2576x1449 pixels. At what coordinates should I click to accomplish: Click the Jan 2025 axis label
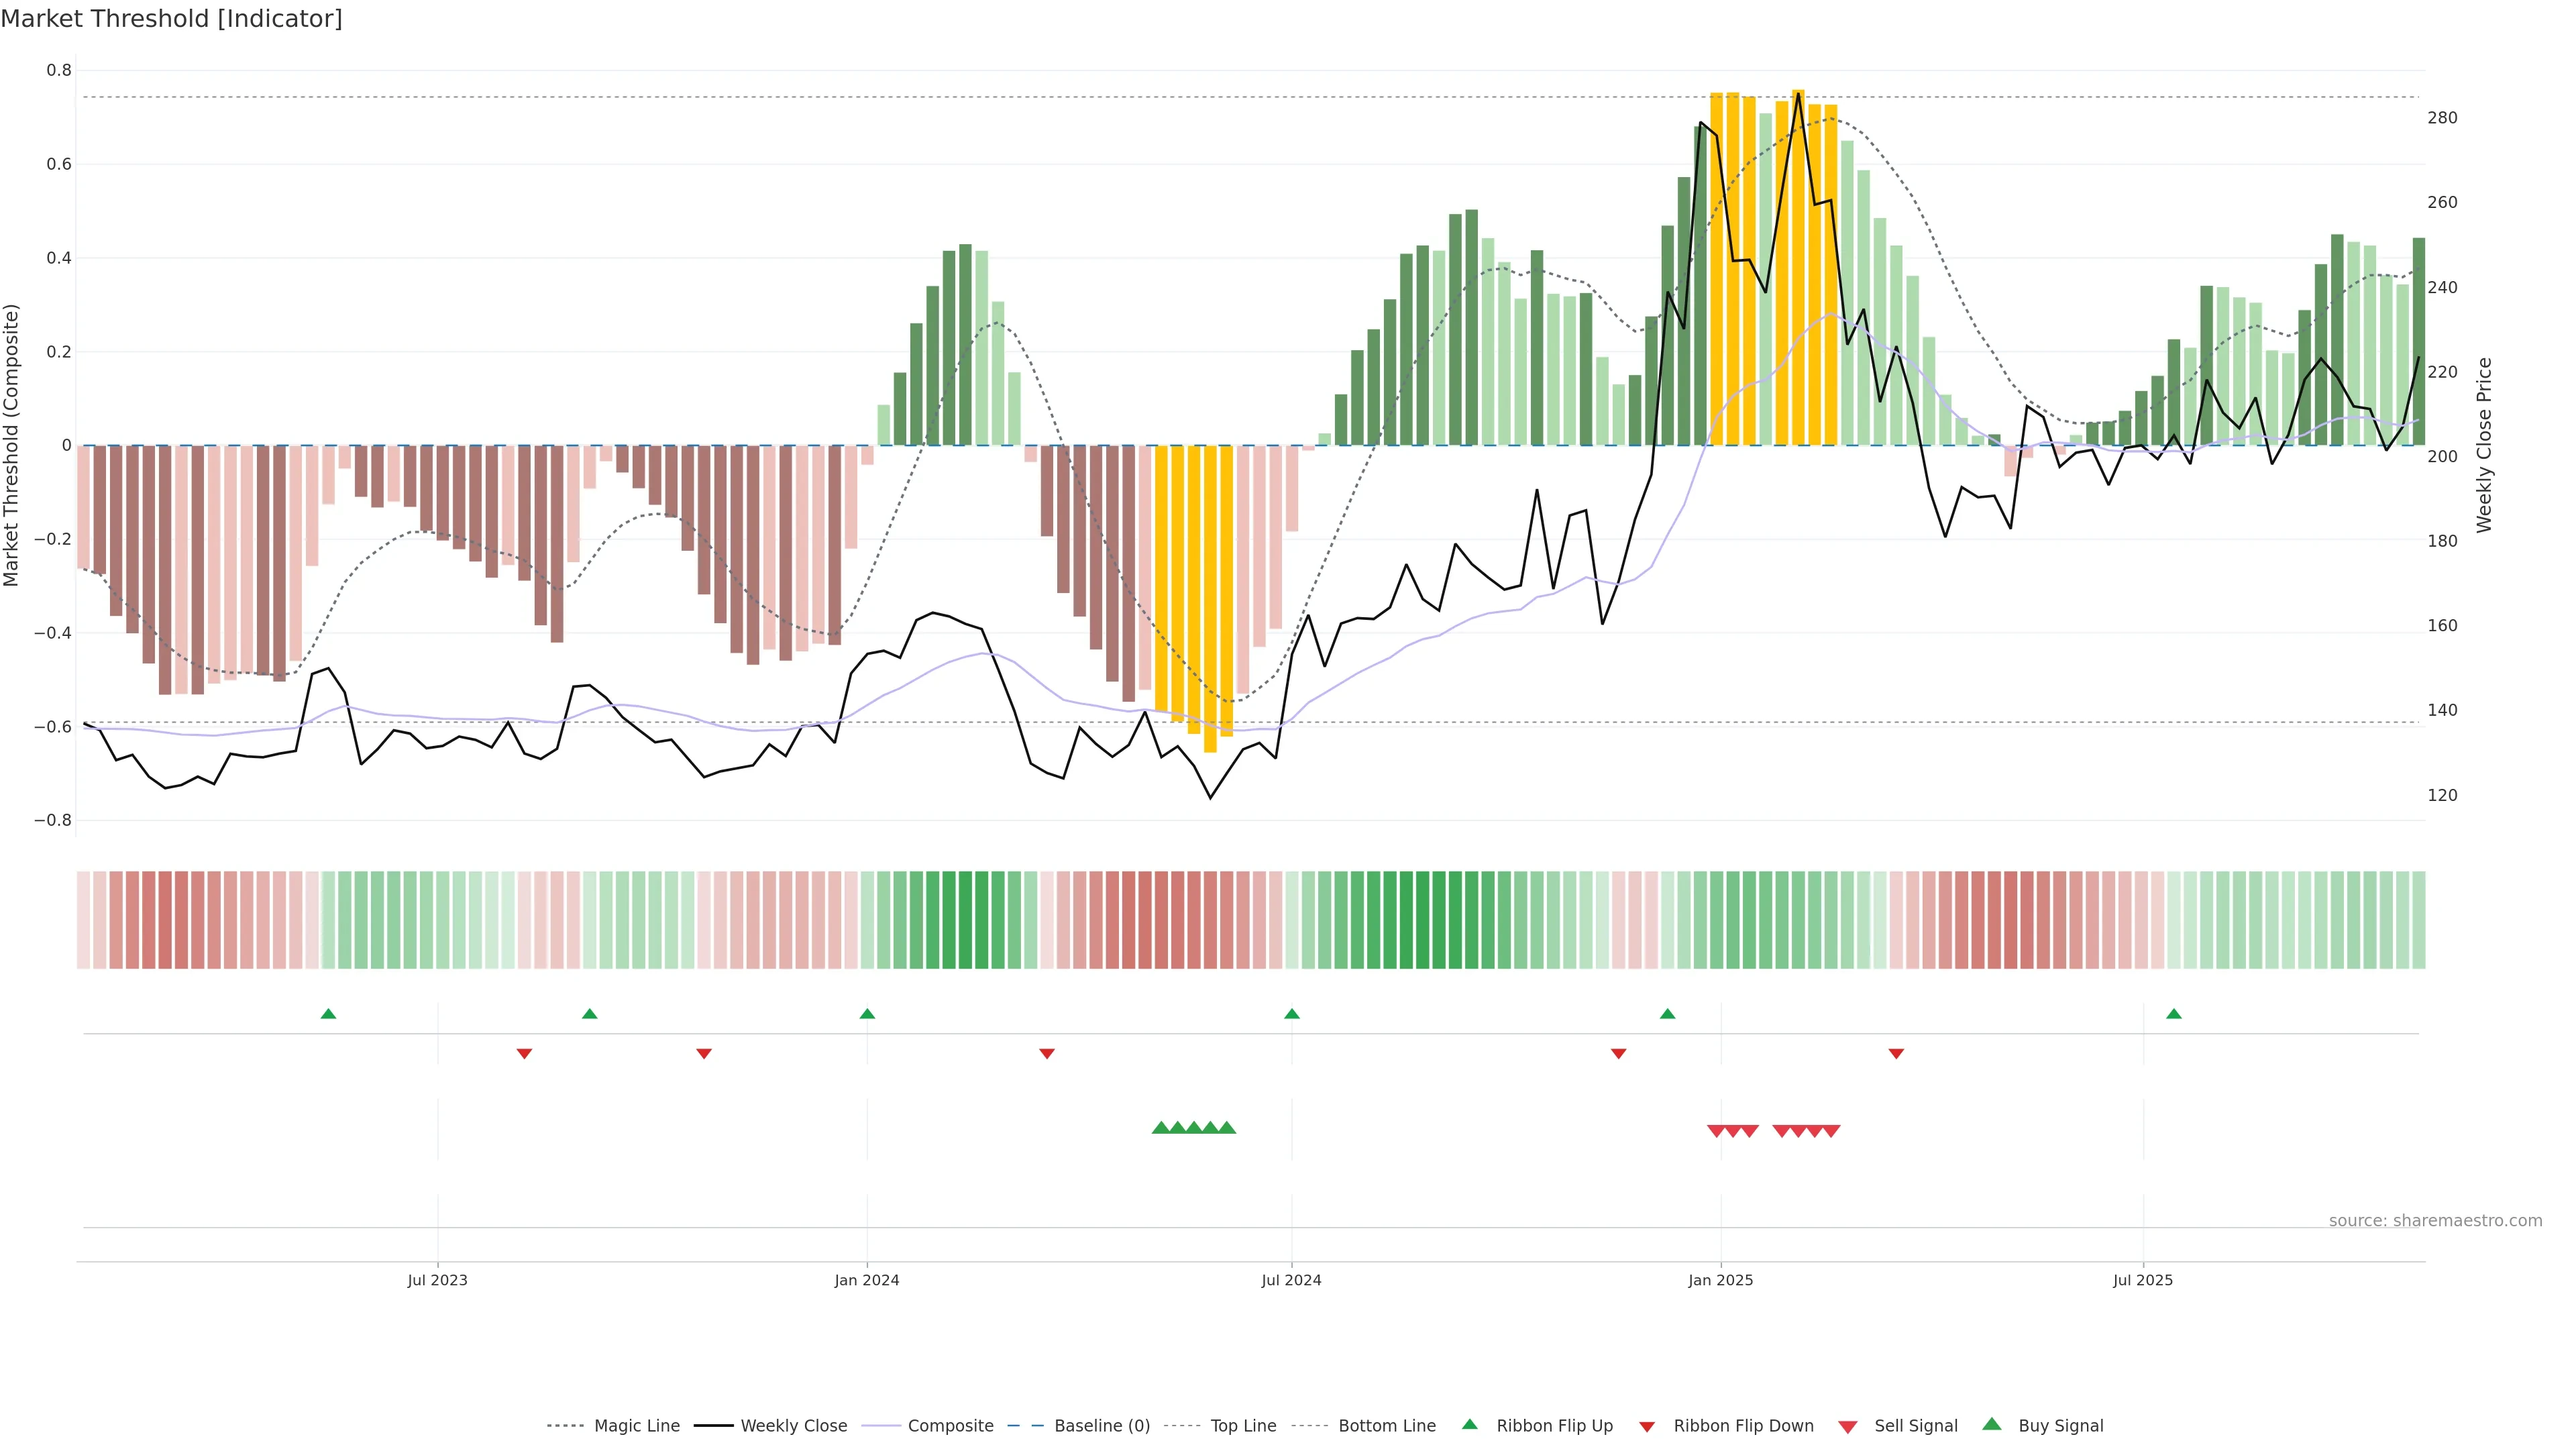click(x=1720, y=1280)
